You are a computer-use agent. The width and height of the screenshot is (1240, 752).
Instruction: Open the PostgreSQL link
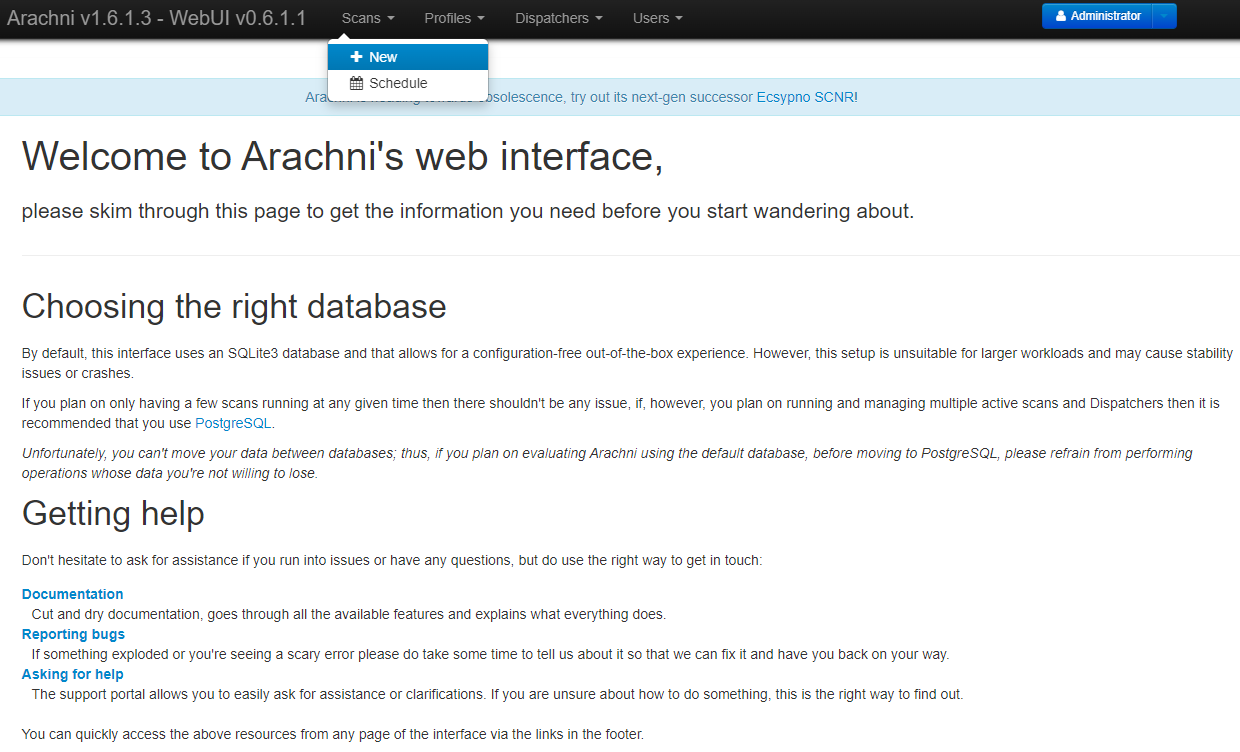tap(233, 423)
